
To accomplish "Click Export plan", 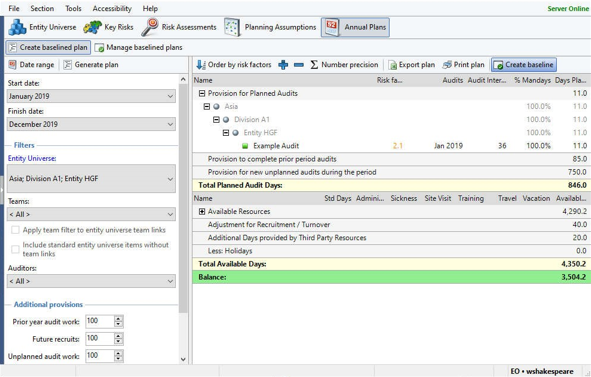I will pos(412,65).
